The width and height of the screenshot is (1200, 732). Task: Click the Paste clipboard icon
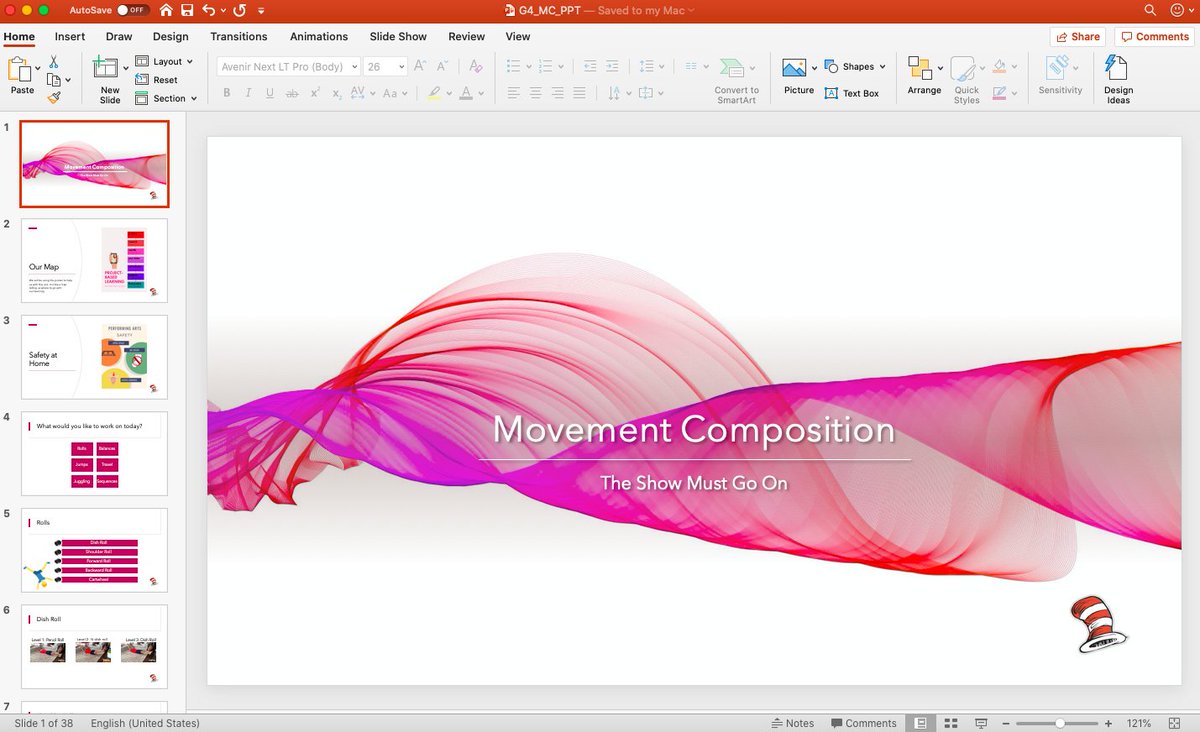pyautogui.click(x=20, y=69)
